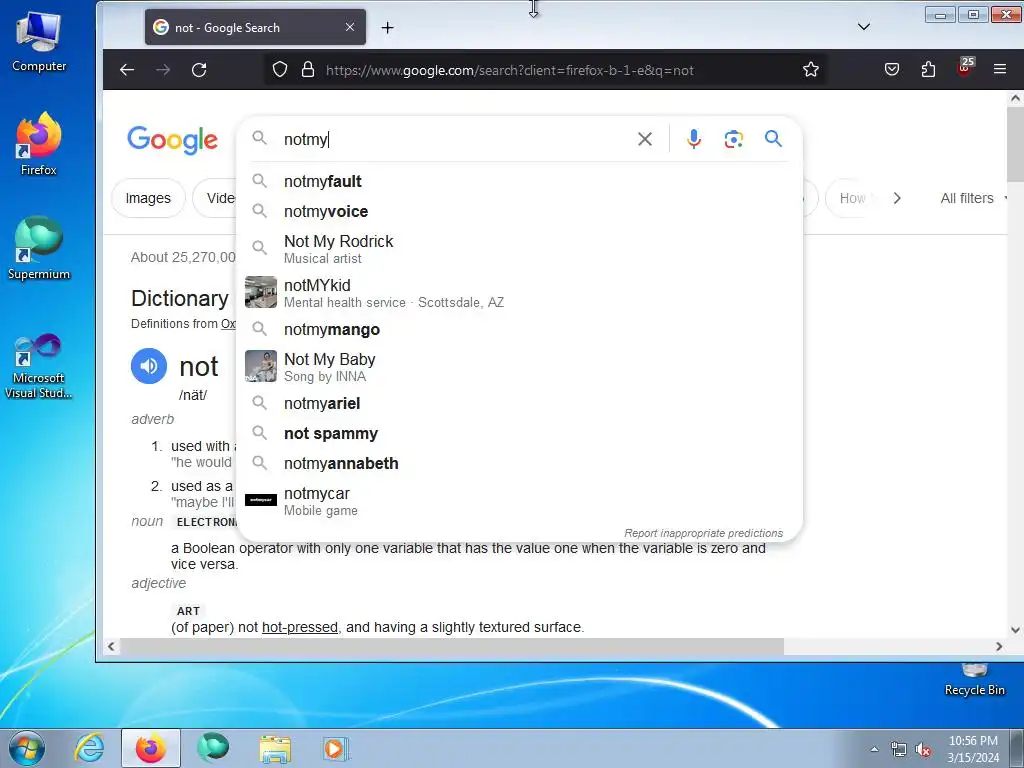Switch to the Images filter tab
Viewport: 1024px width, 768px height.
[x=148, y=198]
